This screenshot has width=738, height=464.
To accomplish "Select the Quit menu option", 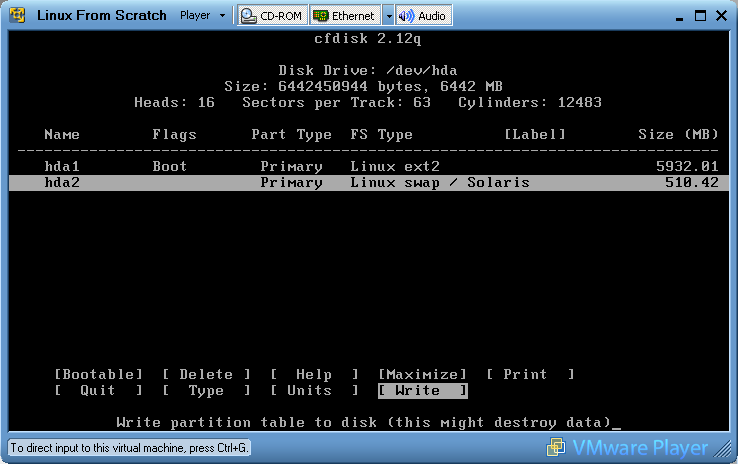I will 98,391.
